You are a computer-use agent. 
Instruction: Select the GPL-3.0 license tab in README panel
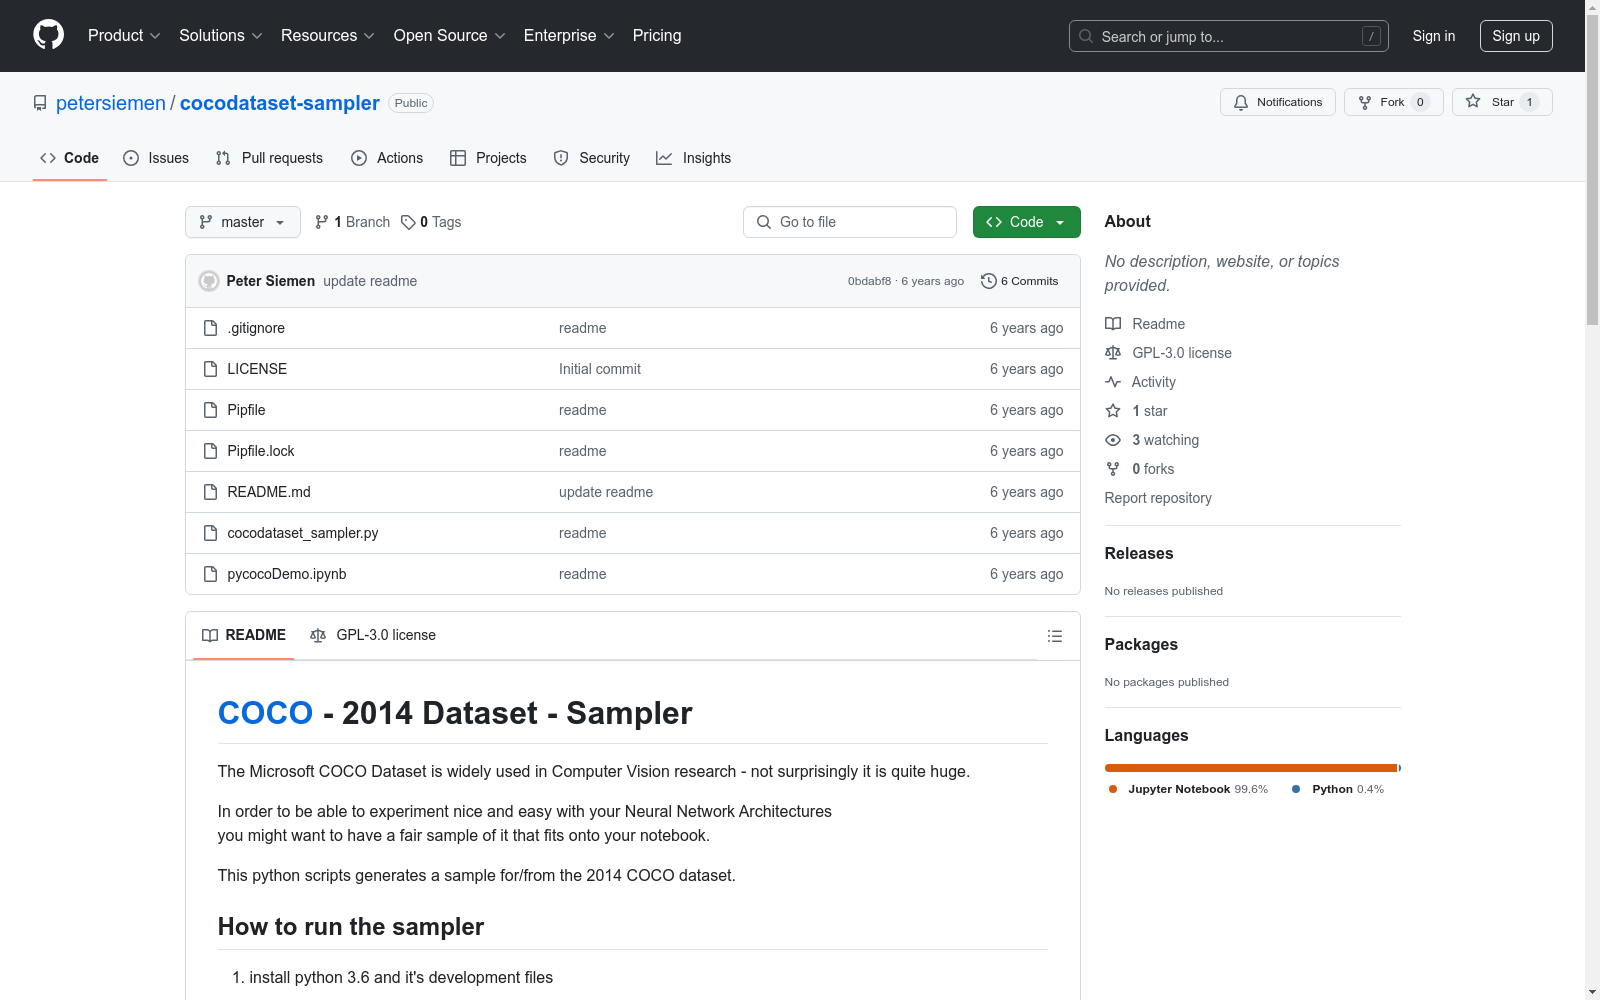[x=373, y=635]
